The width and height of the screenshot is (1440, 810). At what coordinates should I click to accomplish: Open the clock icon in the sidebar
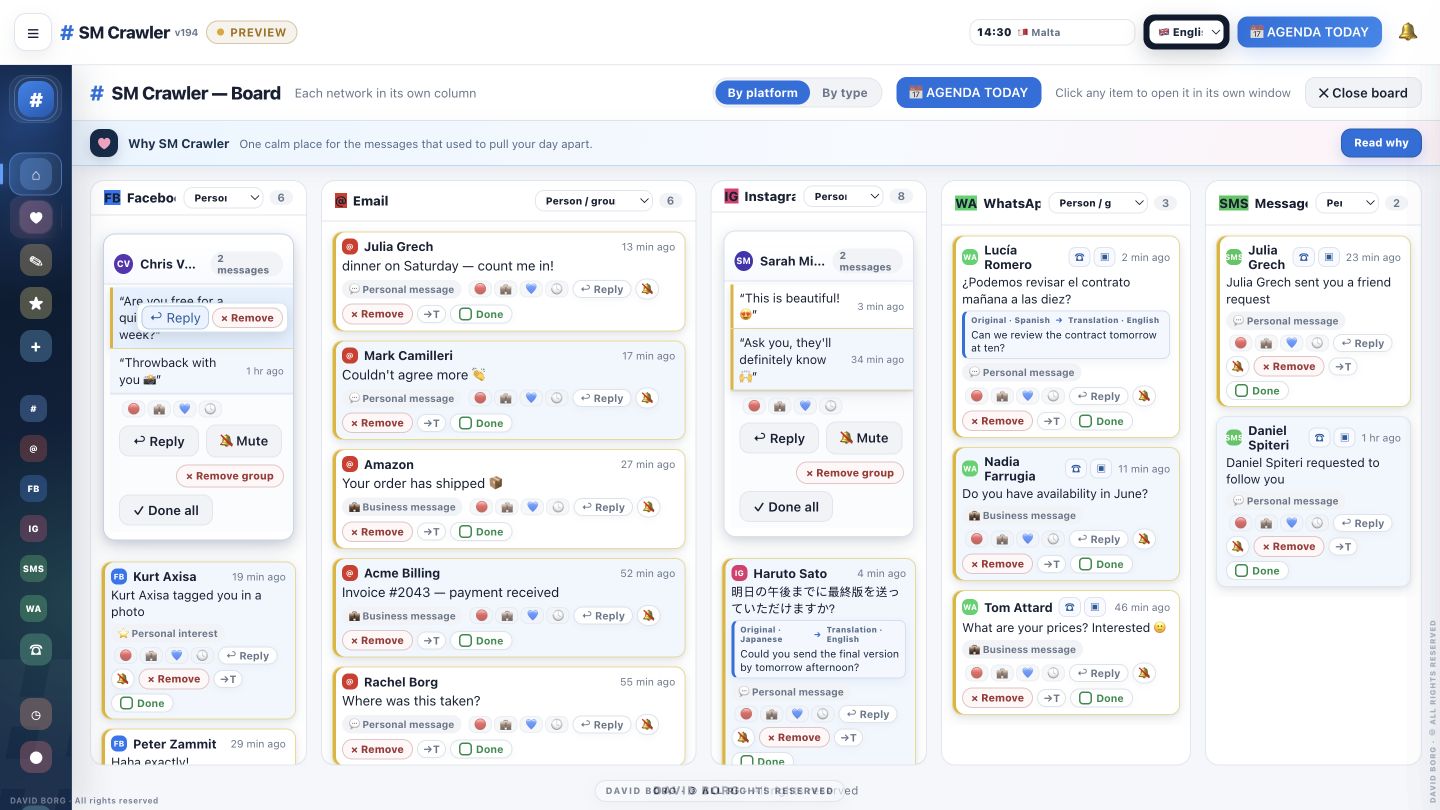[x=36, y=715]
